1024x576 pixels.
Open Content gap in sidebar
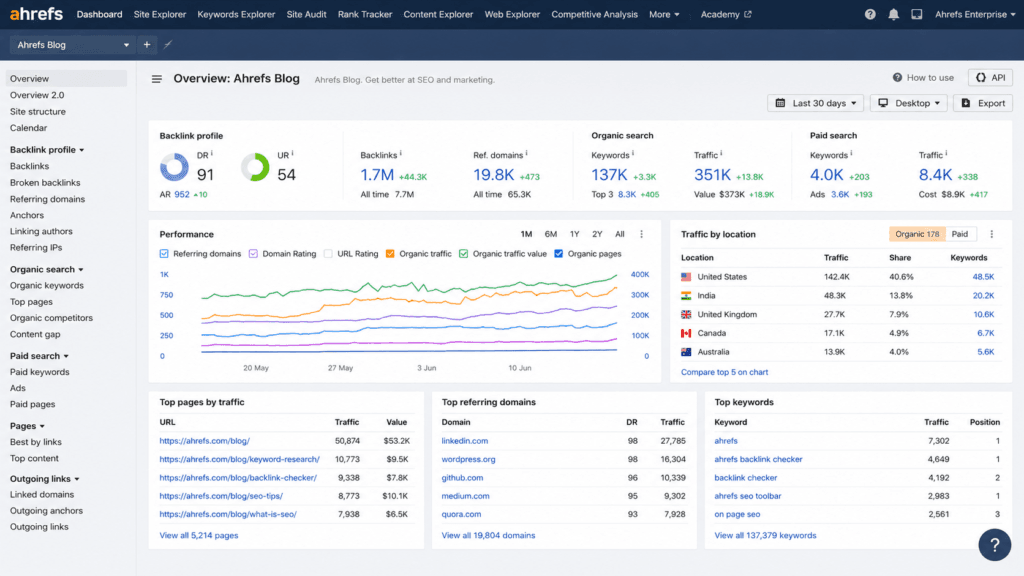tap(35, 334)
